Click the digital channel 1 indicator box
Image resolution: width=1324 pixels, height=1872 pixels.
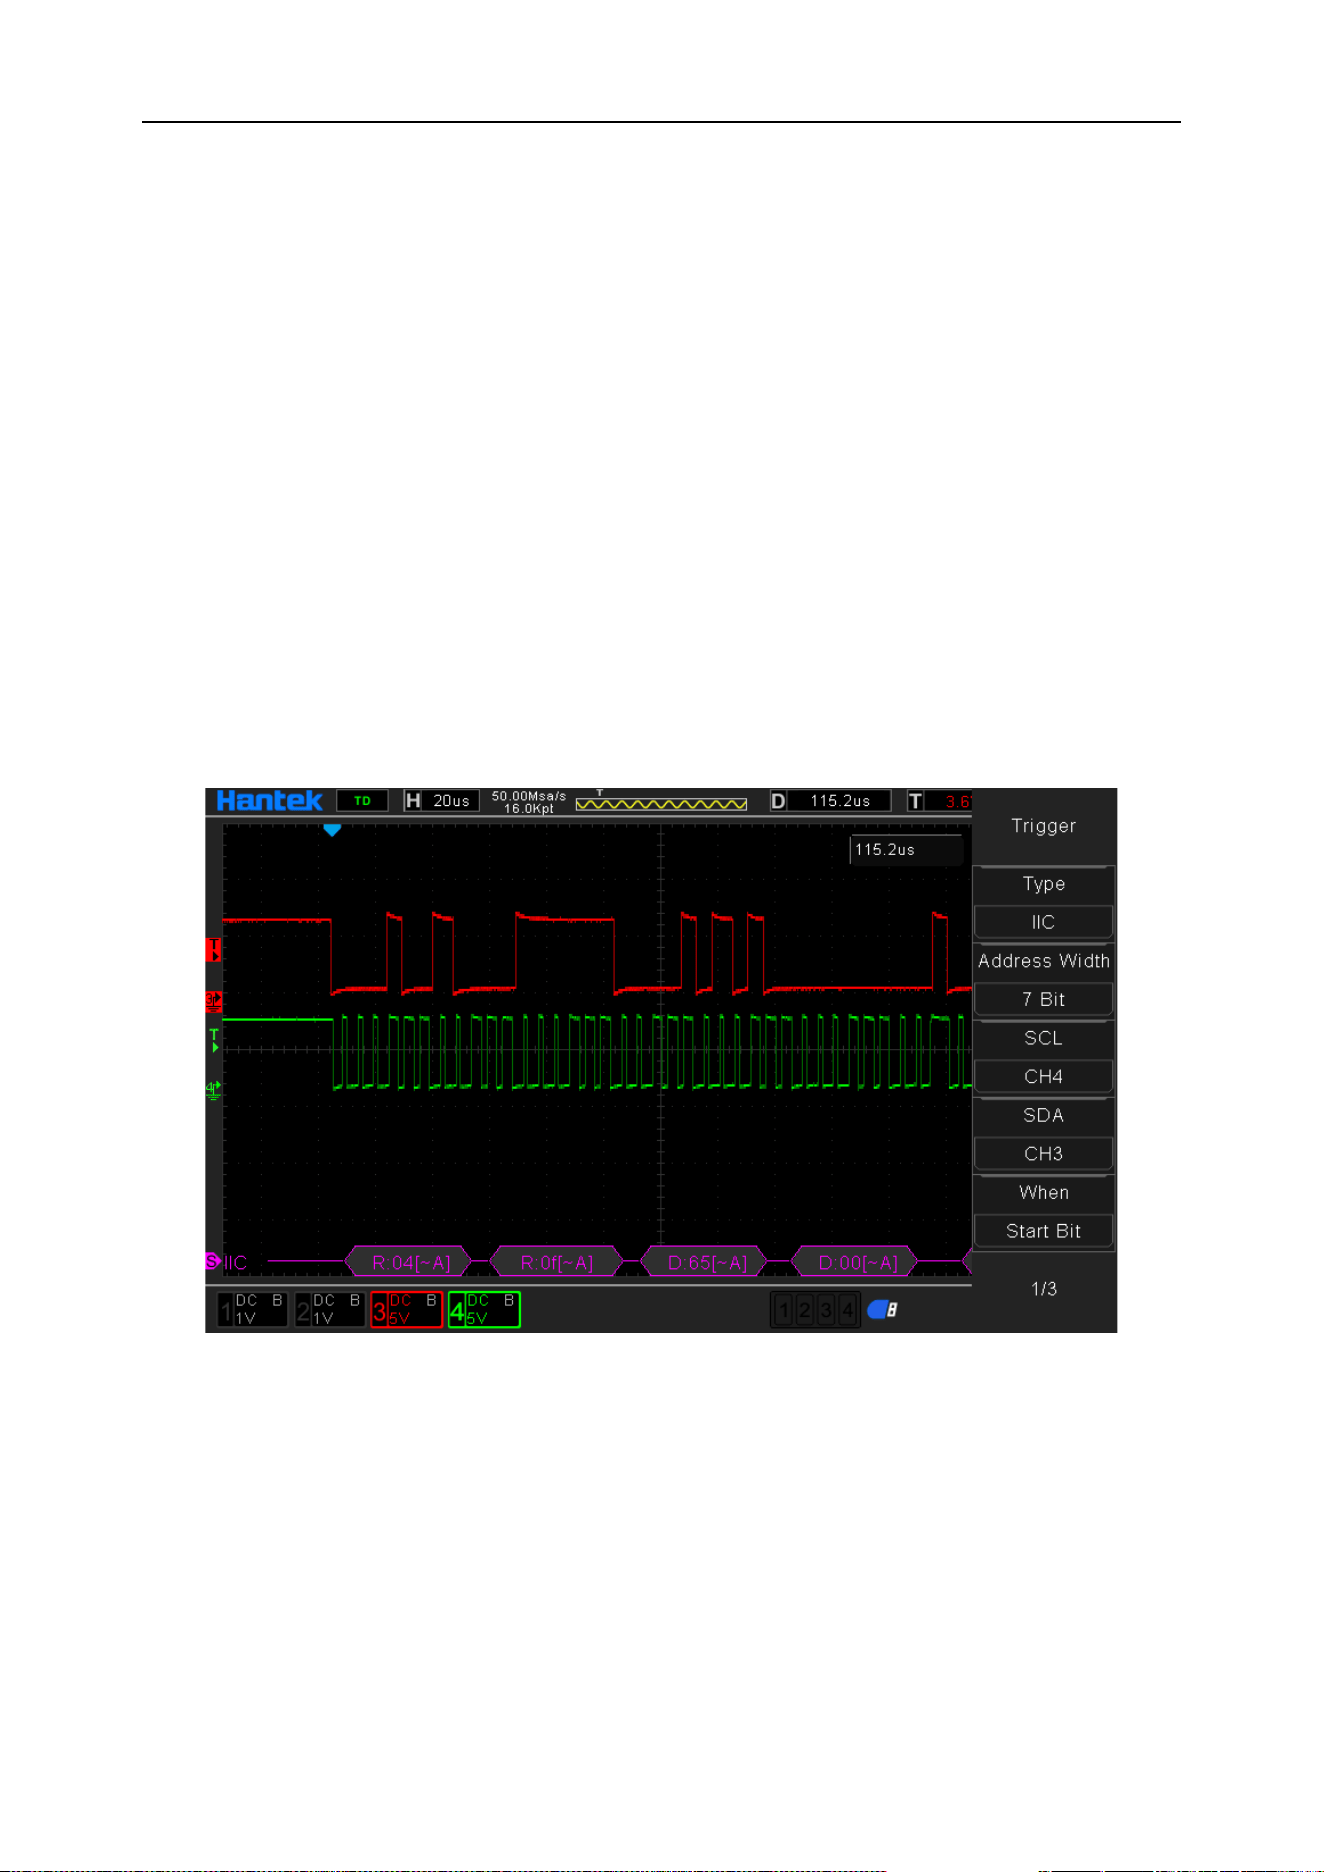(x=784, y=1309)
